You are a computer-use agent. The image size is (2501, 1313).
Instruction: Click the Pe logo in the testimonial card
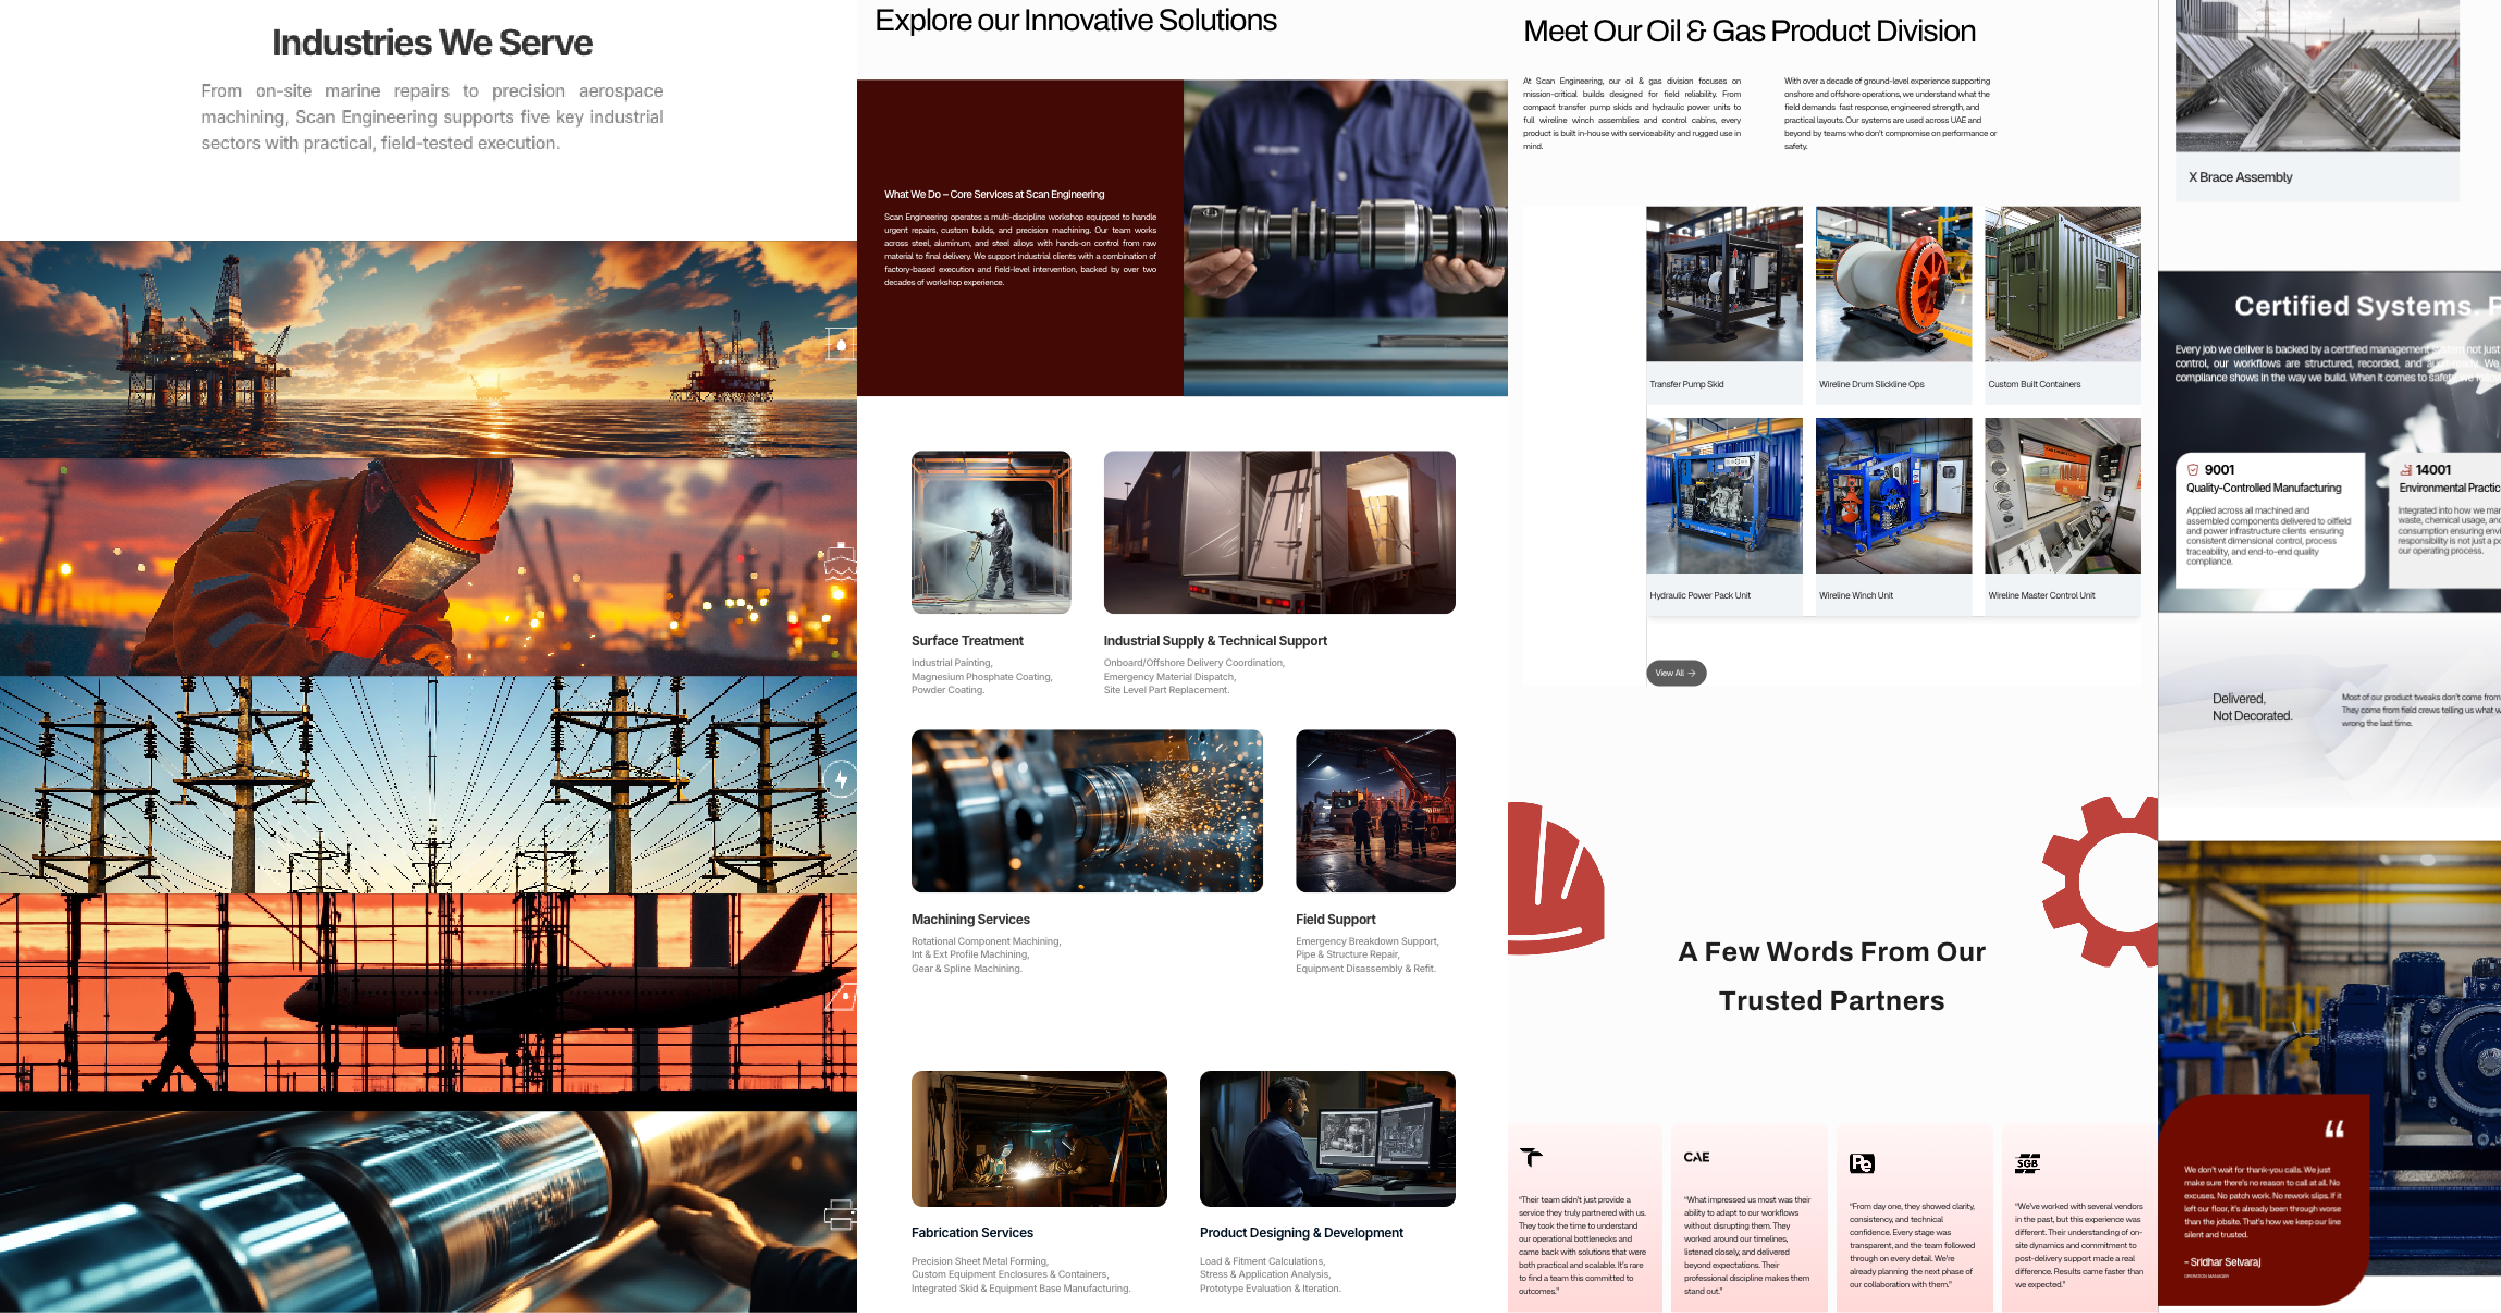tap(1861, 1163)
